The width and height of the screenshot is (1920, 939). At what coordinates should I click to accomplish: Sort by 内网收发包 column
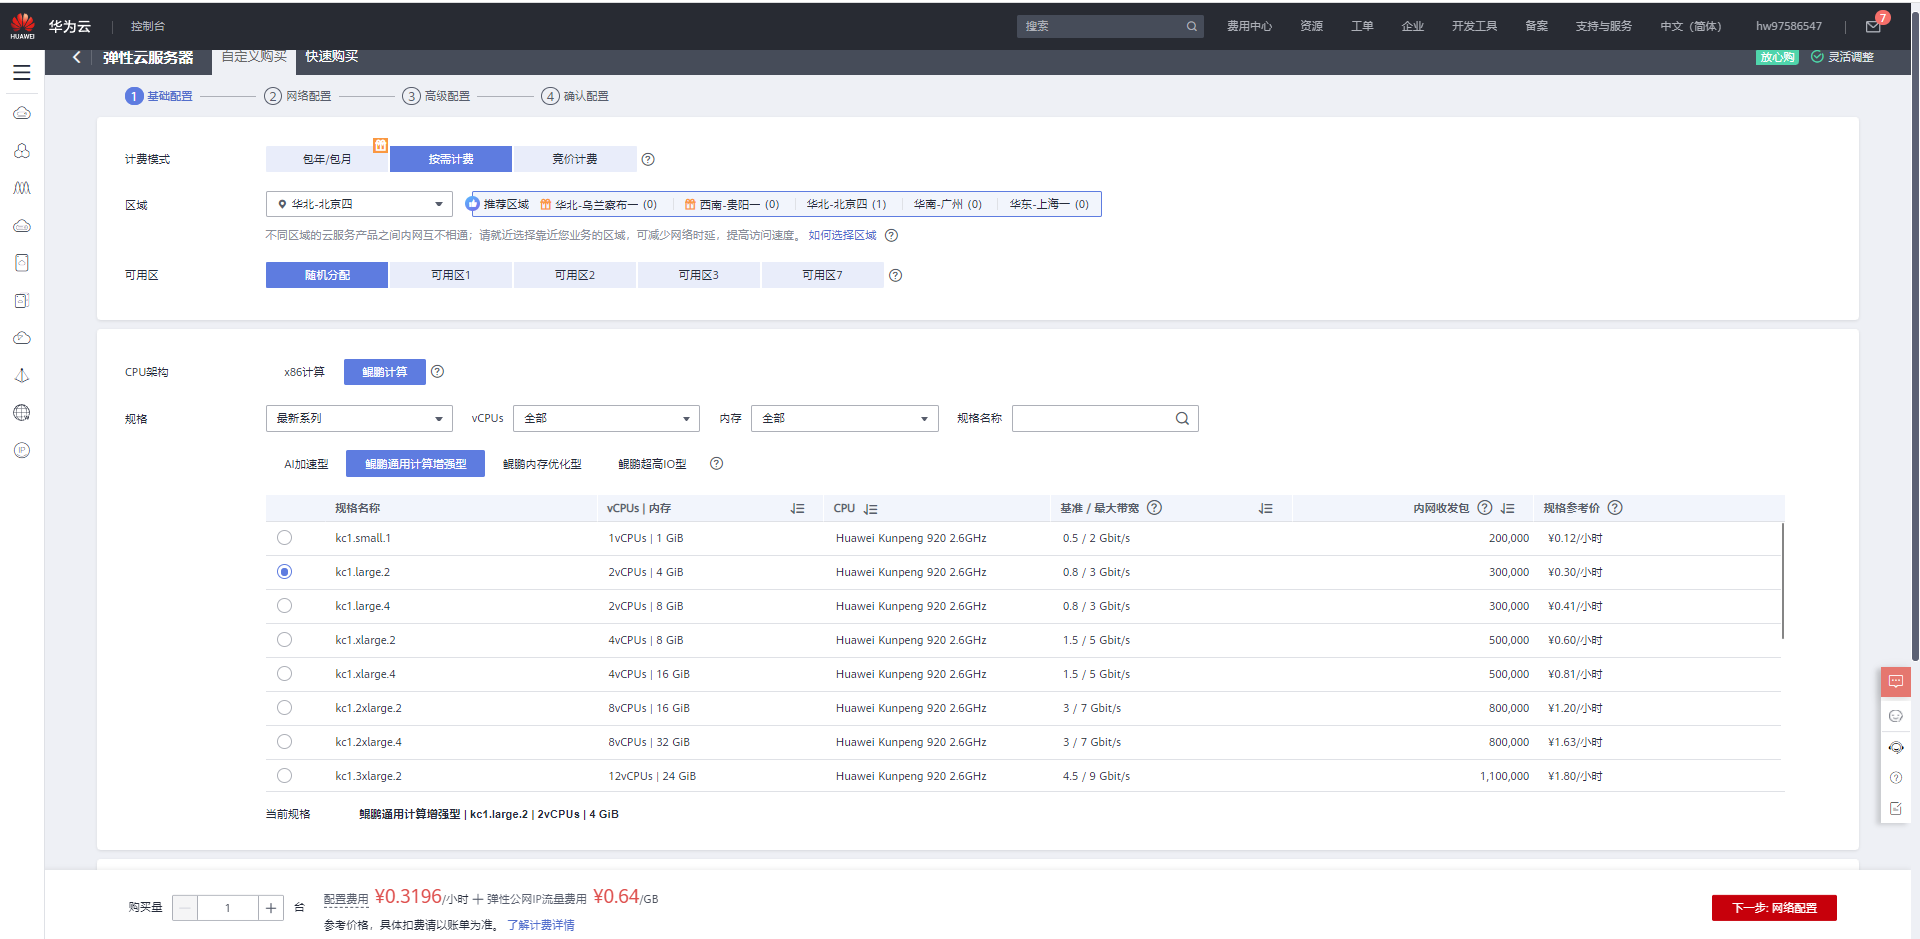coord(1507,508)
